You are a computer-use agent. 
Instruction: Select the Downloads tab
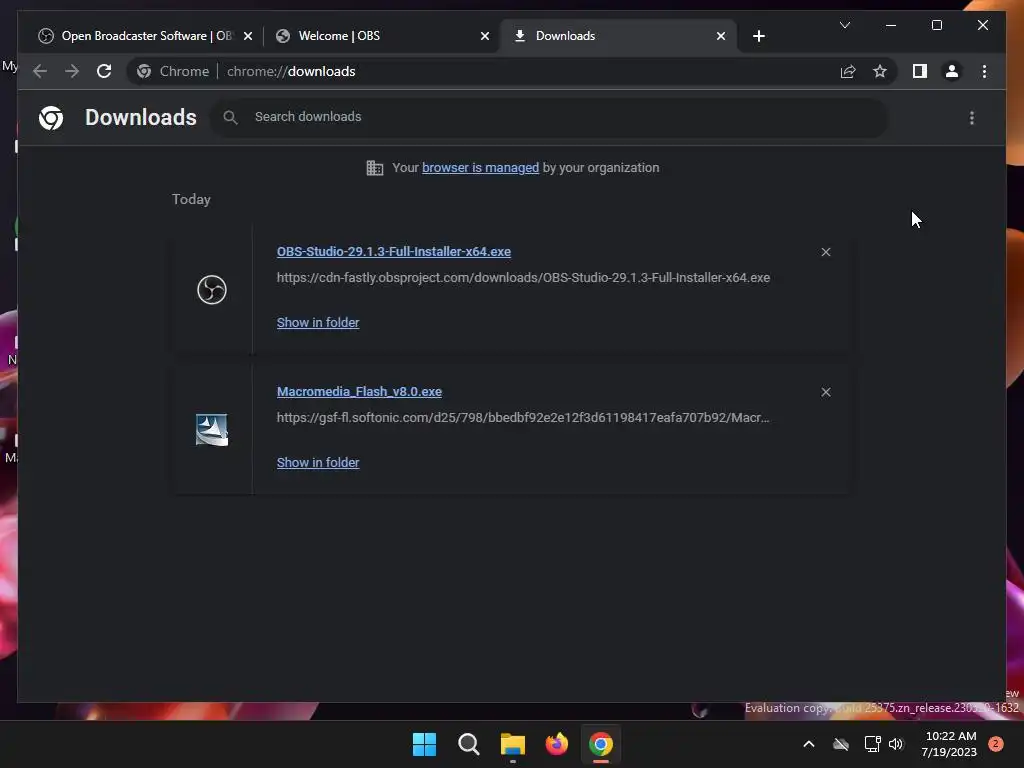point(618,36)
